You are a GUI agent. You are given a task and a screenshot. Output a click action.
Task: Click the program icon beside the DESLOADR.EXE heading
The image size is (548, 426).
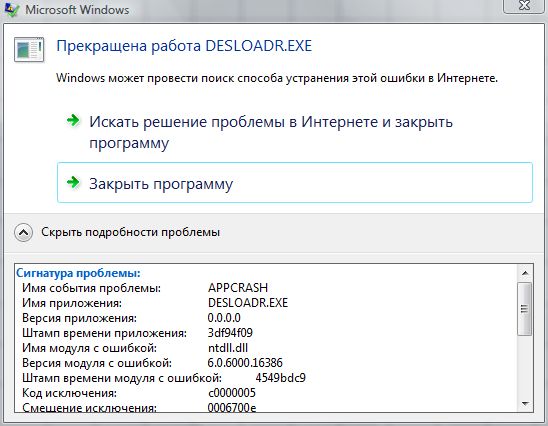pyautogui.click(x=29, y=49)
